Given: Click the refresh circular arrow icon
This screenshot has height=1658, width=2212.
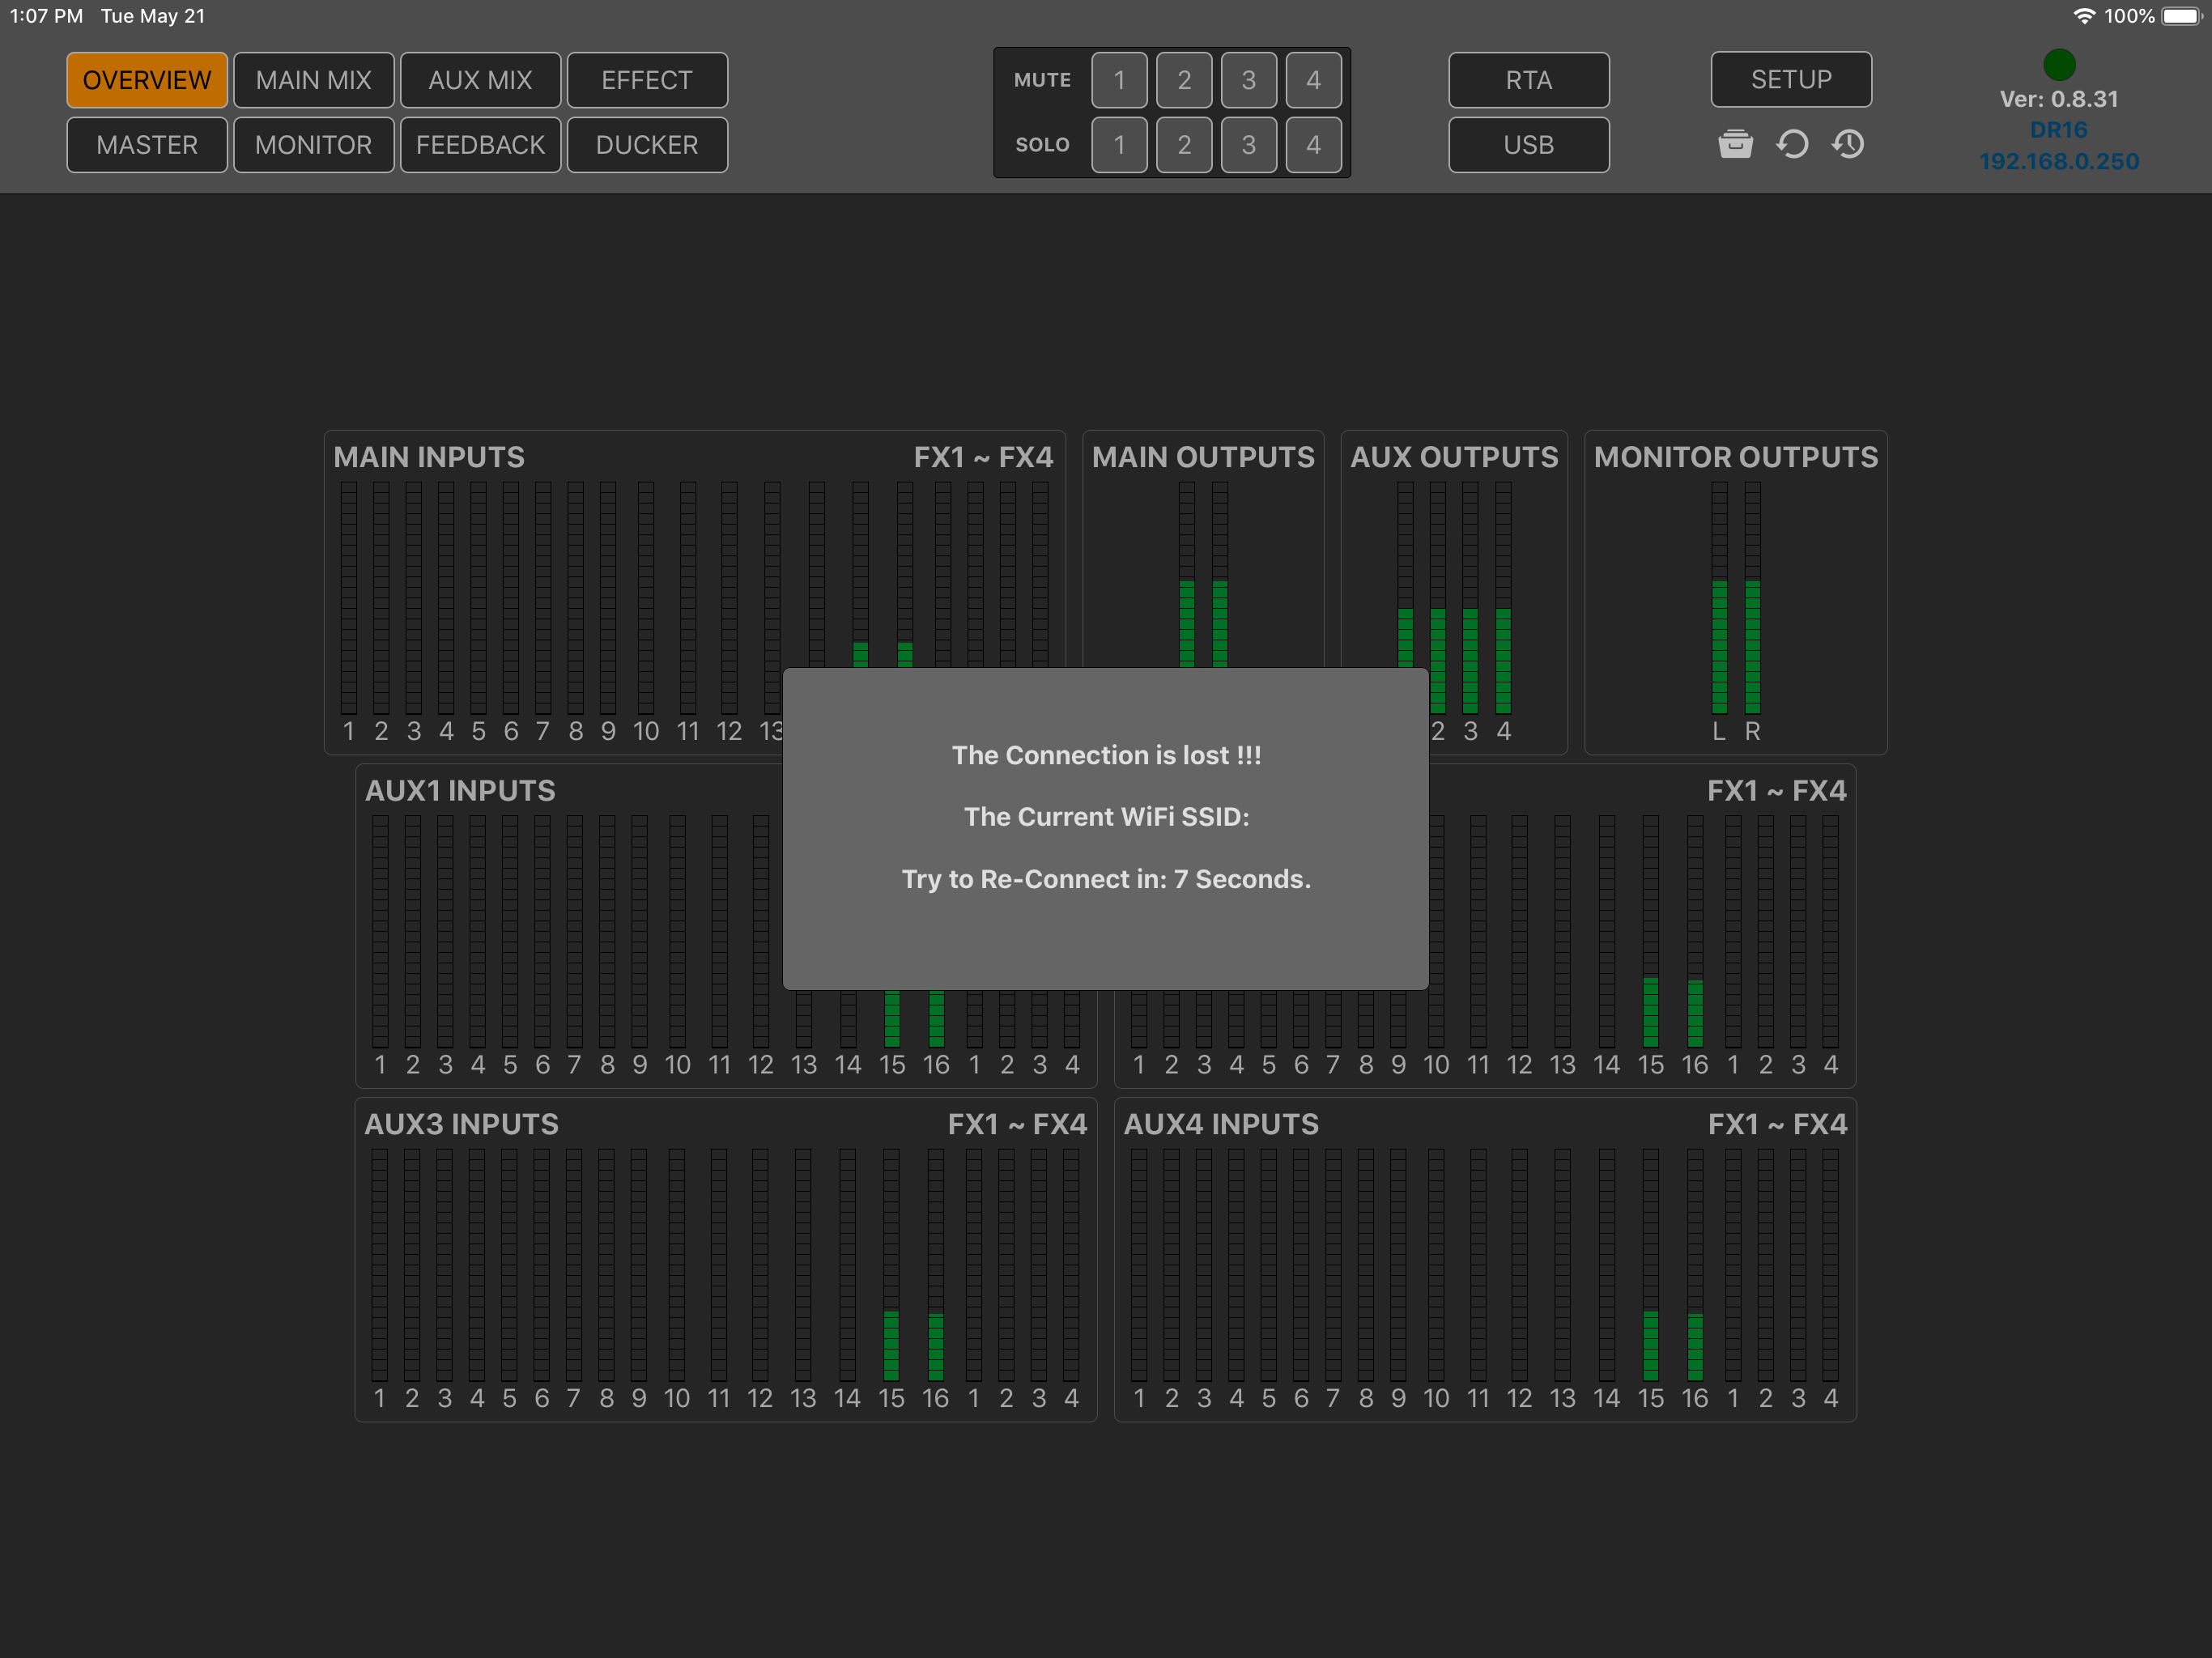Looking at the screenshot, I should click(1792, 144).
